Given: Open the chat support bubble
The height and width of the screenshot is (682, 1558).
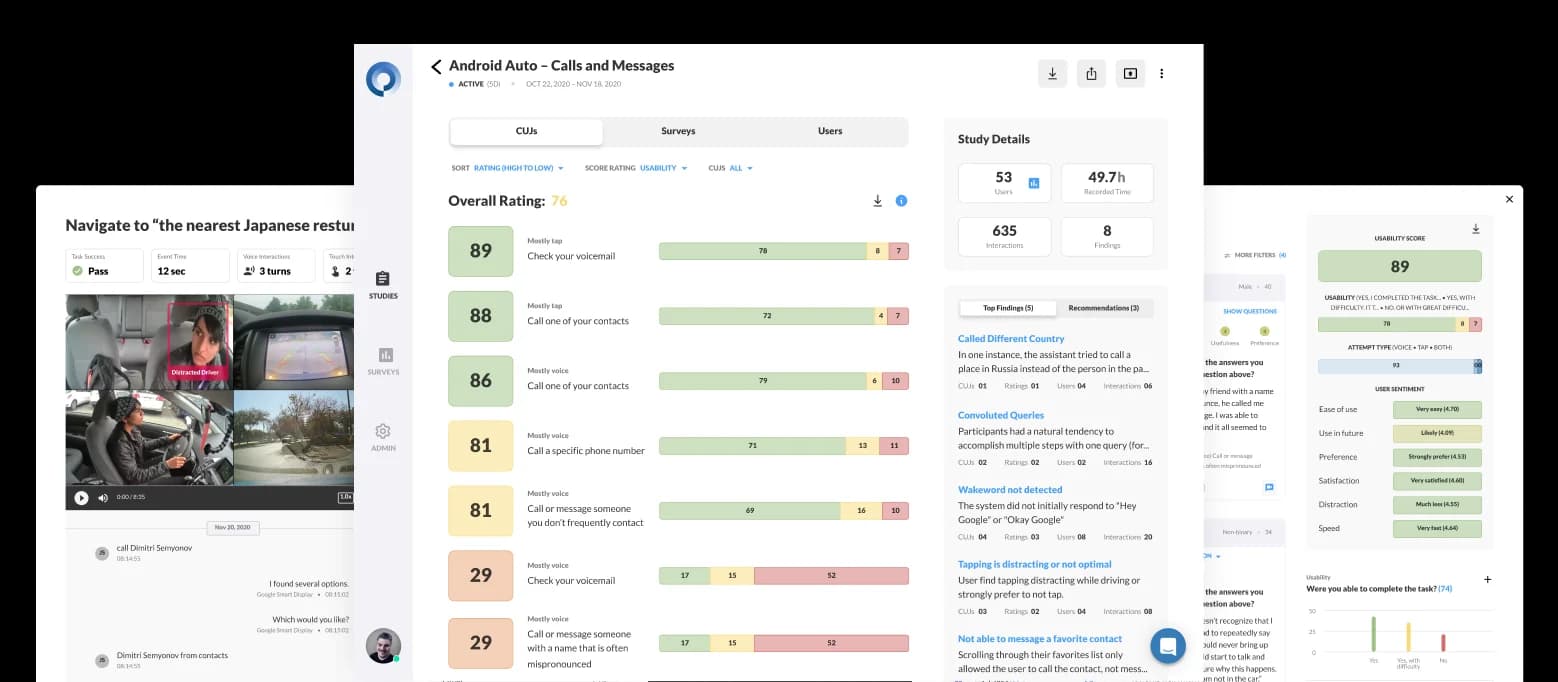Looking at the screenshot, I should coord(1167,646).
